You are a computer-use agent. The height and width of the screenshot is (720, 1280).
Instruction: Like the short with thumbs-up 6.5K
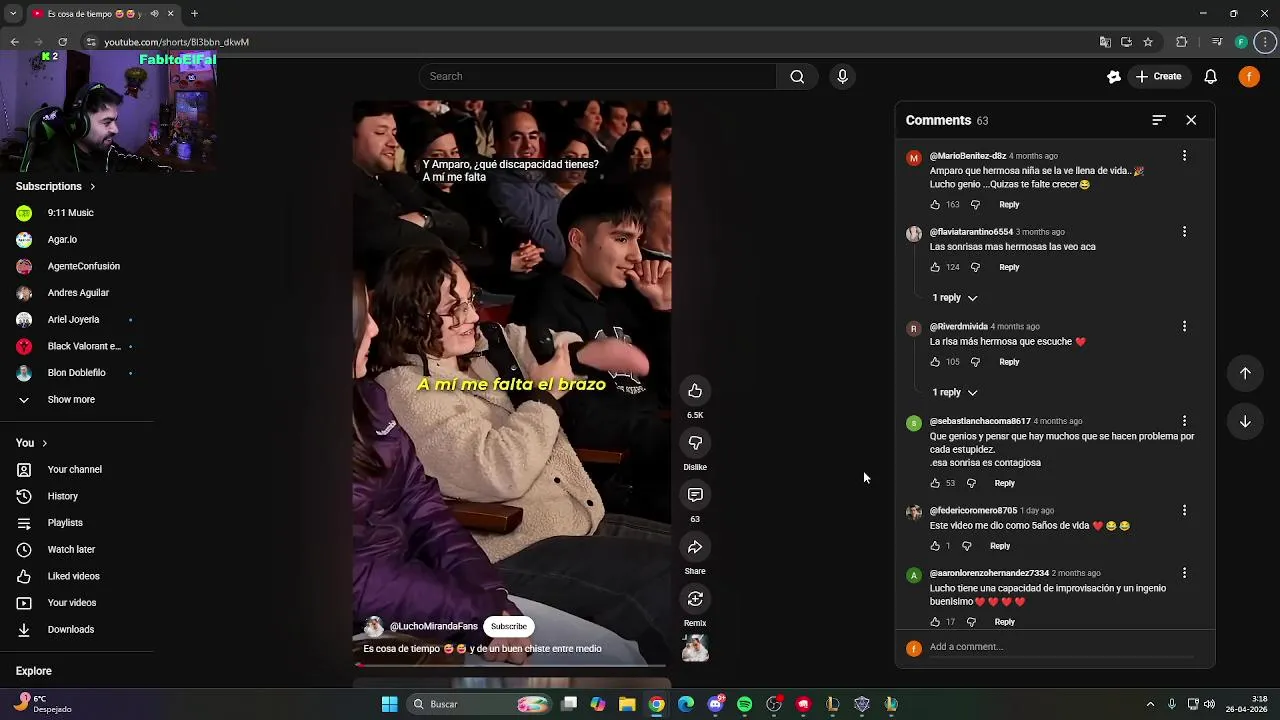pos(695,391)
